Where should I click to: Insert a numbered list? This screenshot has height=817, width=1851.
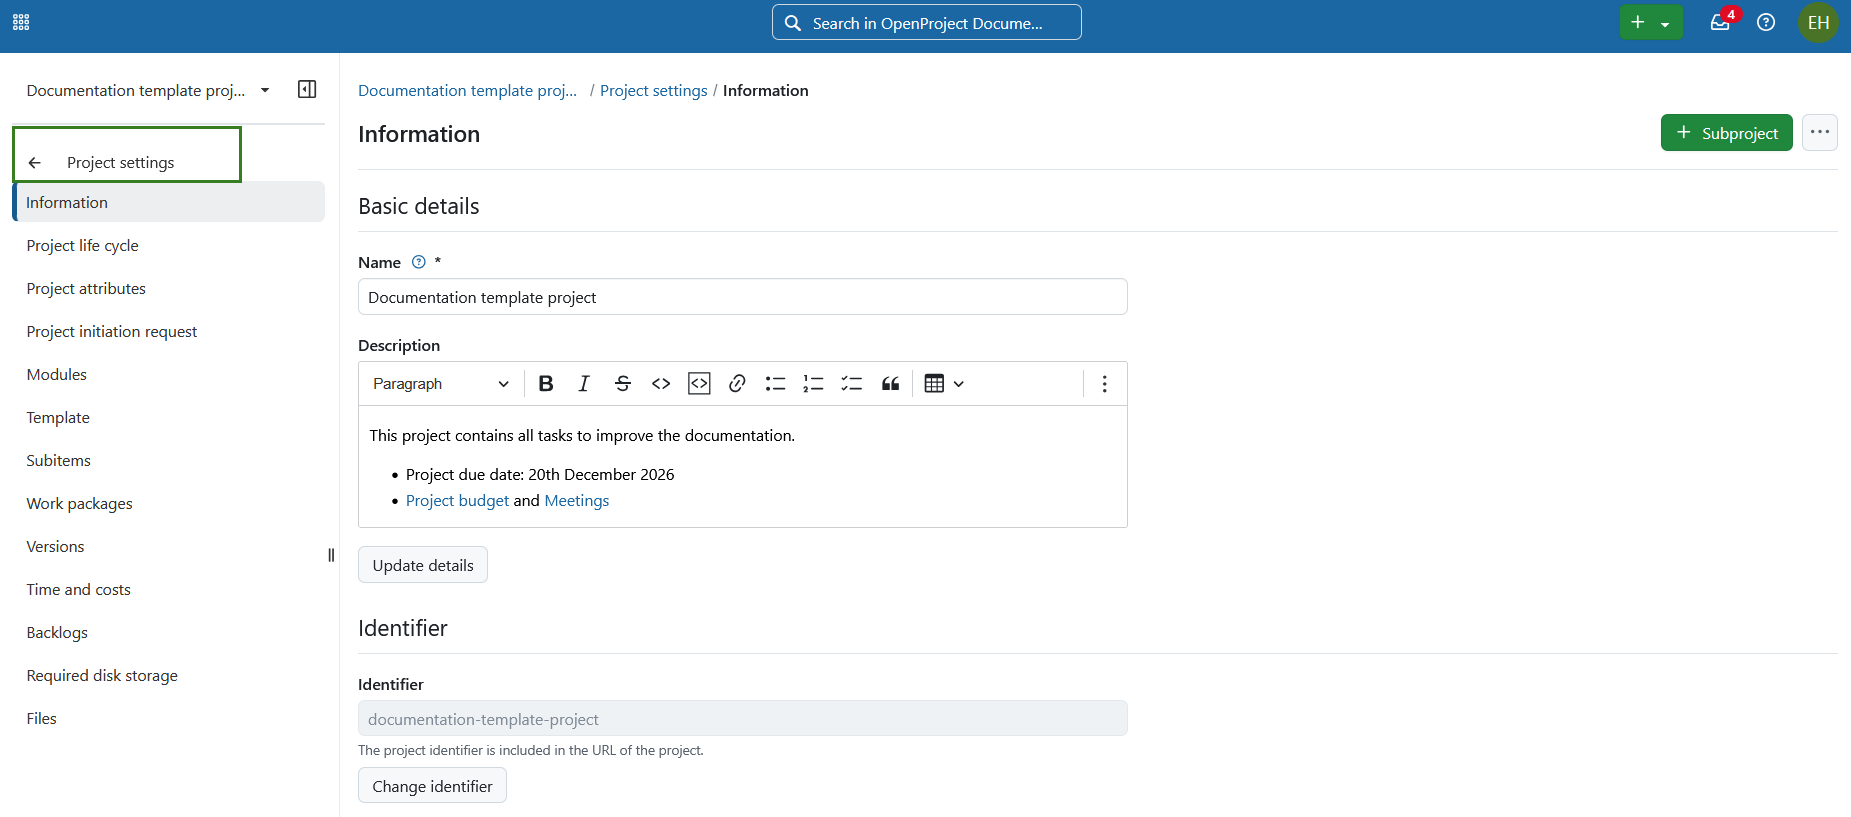point(813,383)
